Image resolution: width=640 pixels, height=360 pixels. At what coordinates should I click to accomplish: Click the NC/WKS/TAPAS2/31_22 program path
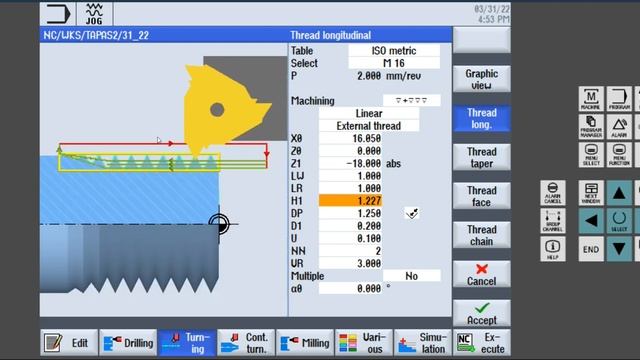click(x=96, y=35)
